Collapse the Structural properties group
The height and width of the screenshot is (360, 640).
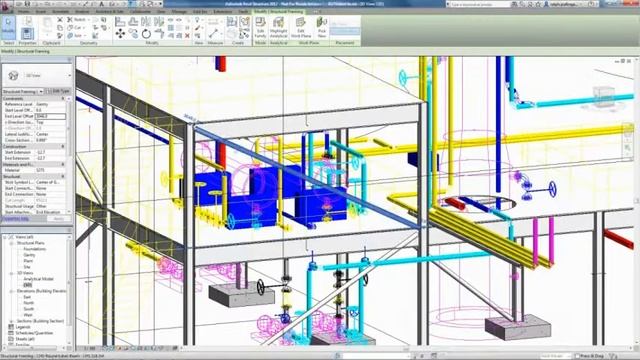tap(63, 177)
